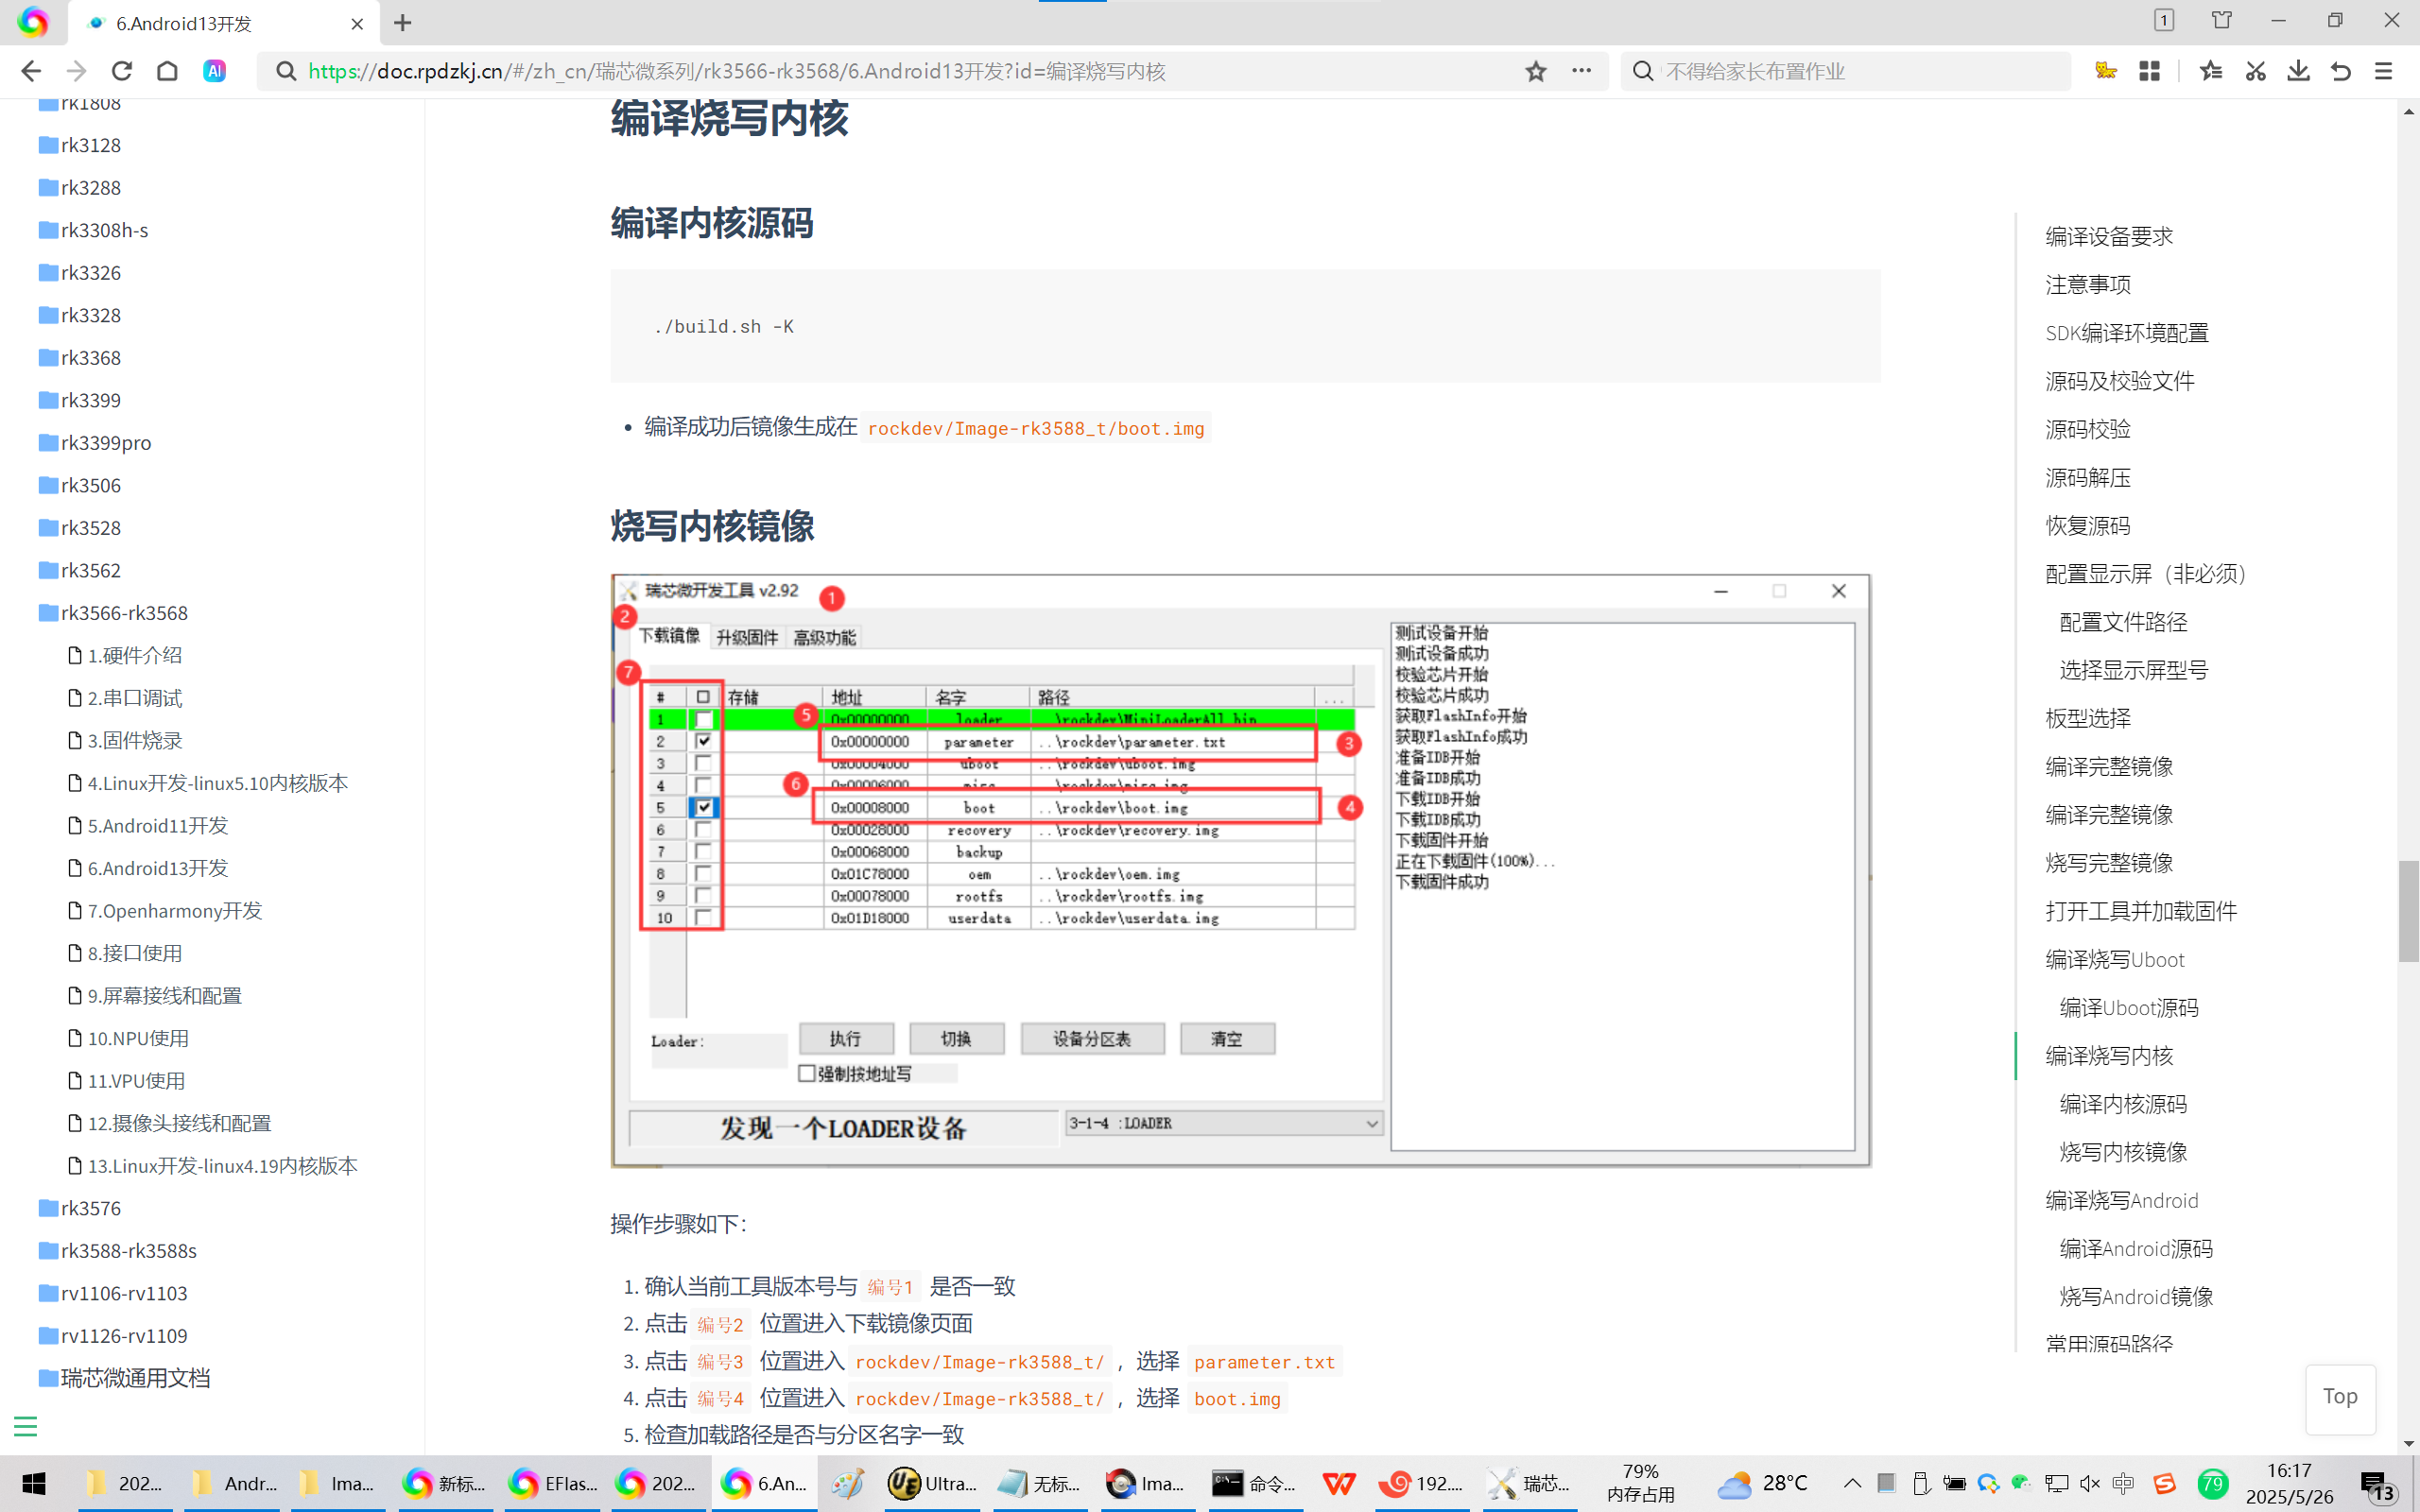This screenshot has height=1512, width=2420.
Task: Open the 6.Android13开发 document in sidebar
Action: point(158,868)
